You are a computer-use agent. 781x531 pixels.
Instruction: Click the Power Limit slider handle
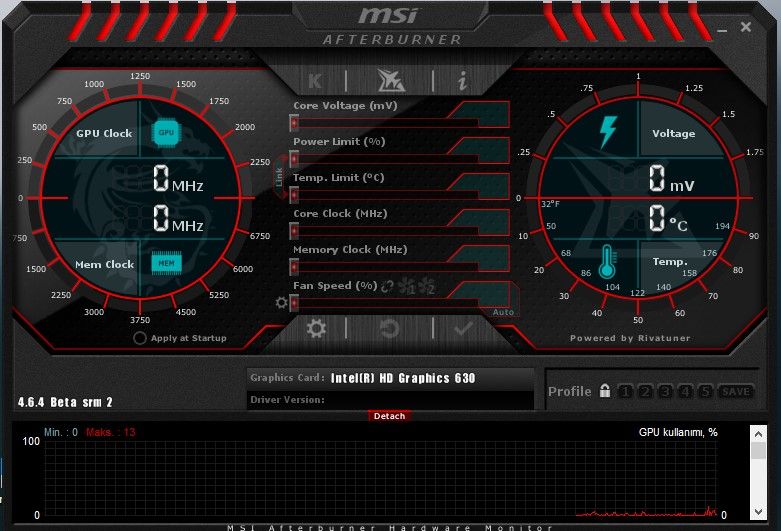click(x=294, y=158)
